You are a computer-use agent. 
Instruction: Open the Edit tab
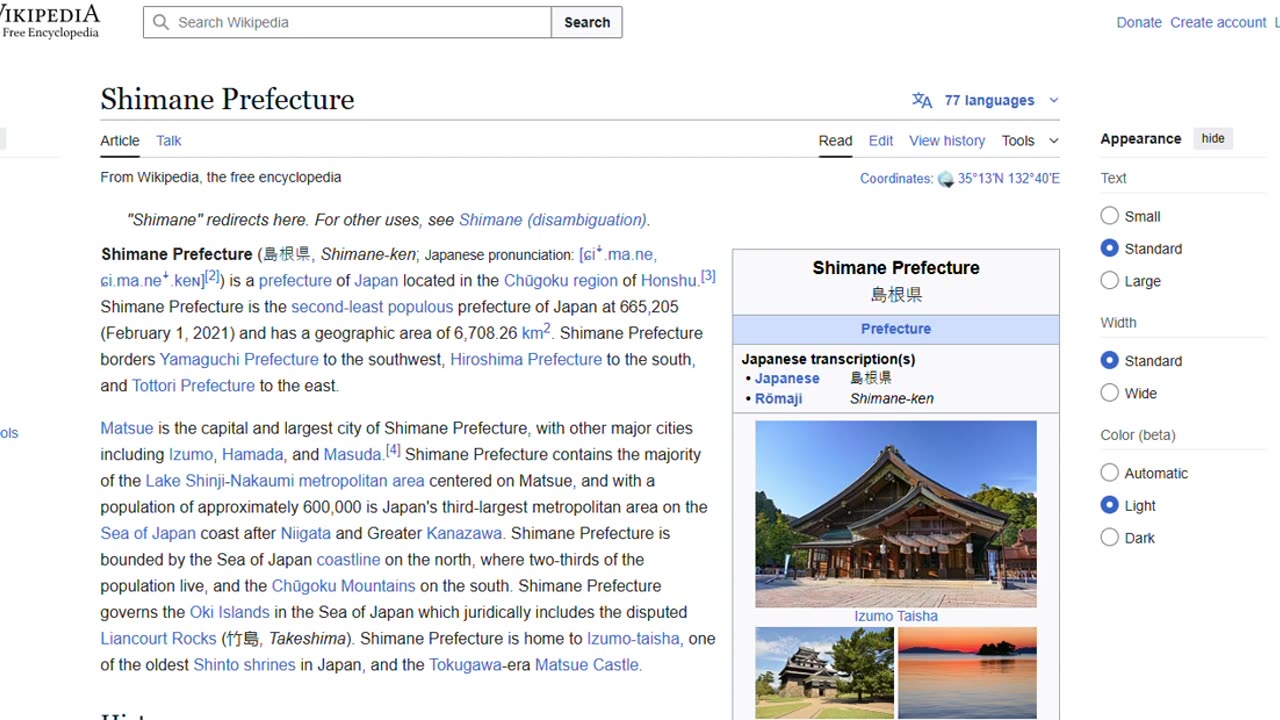click(881, 141)
